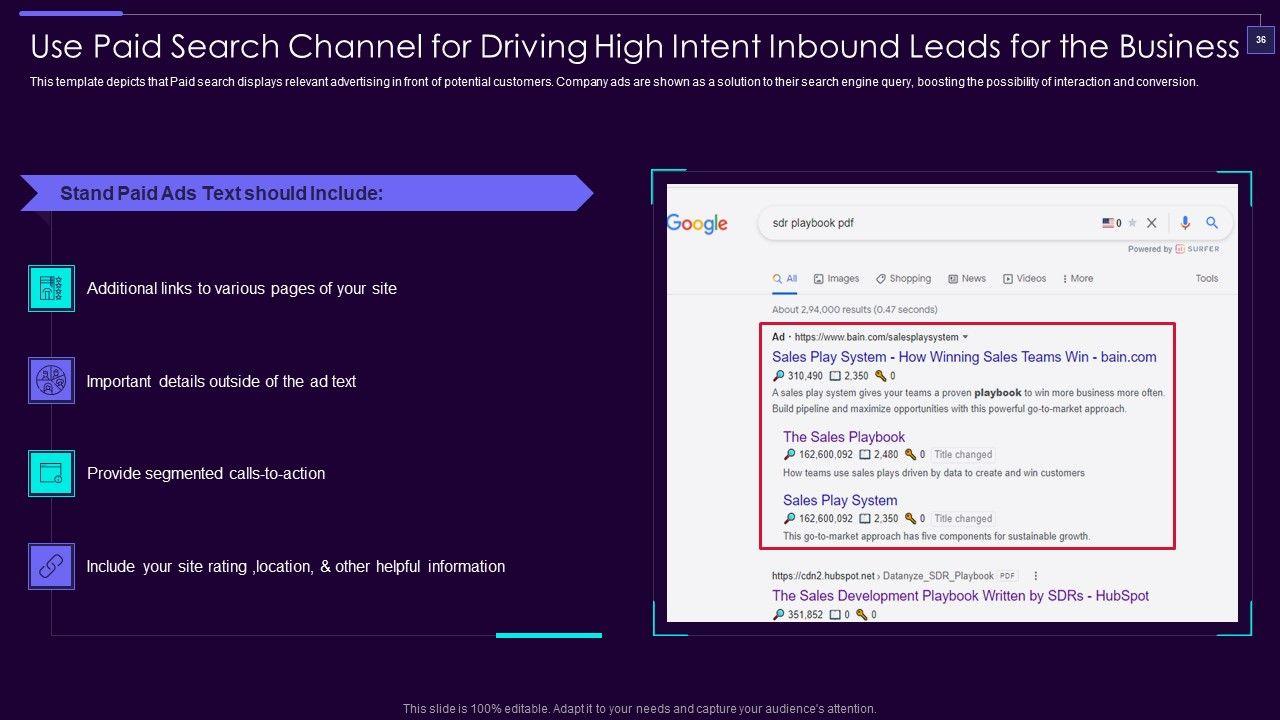
Task: Click the blue magnifier search icon
Action: pos(1212,223)
